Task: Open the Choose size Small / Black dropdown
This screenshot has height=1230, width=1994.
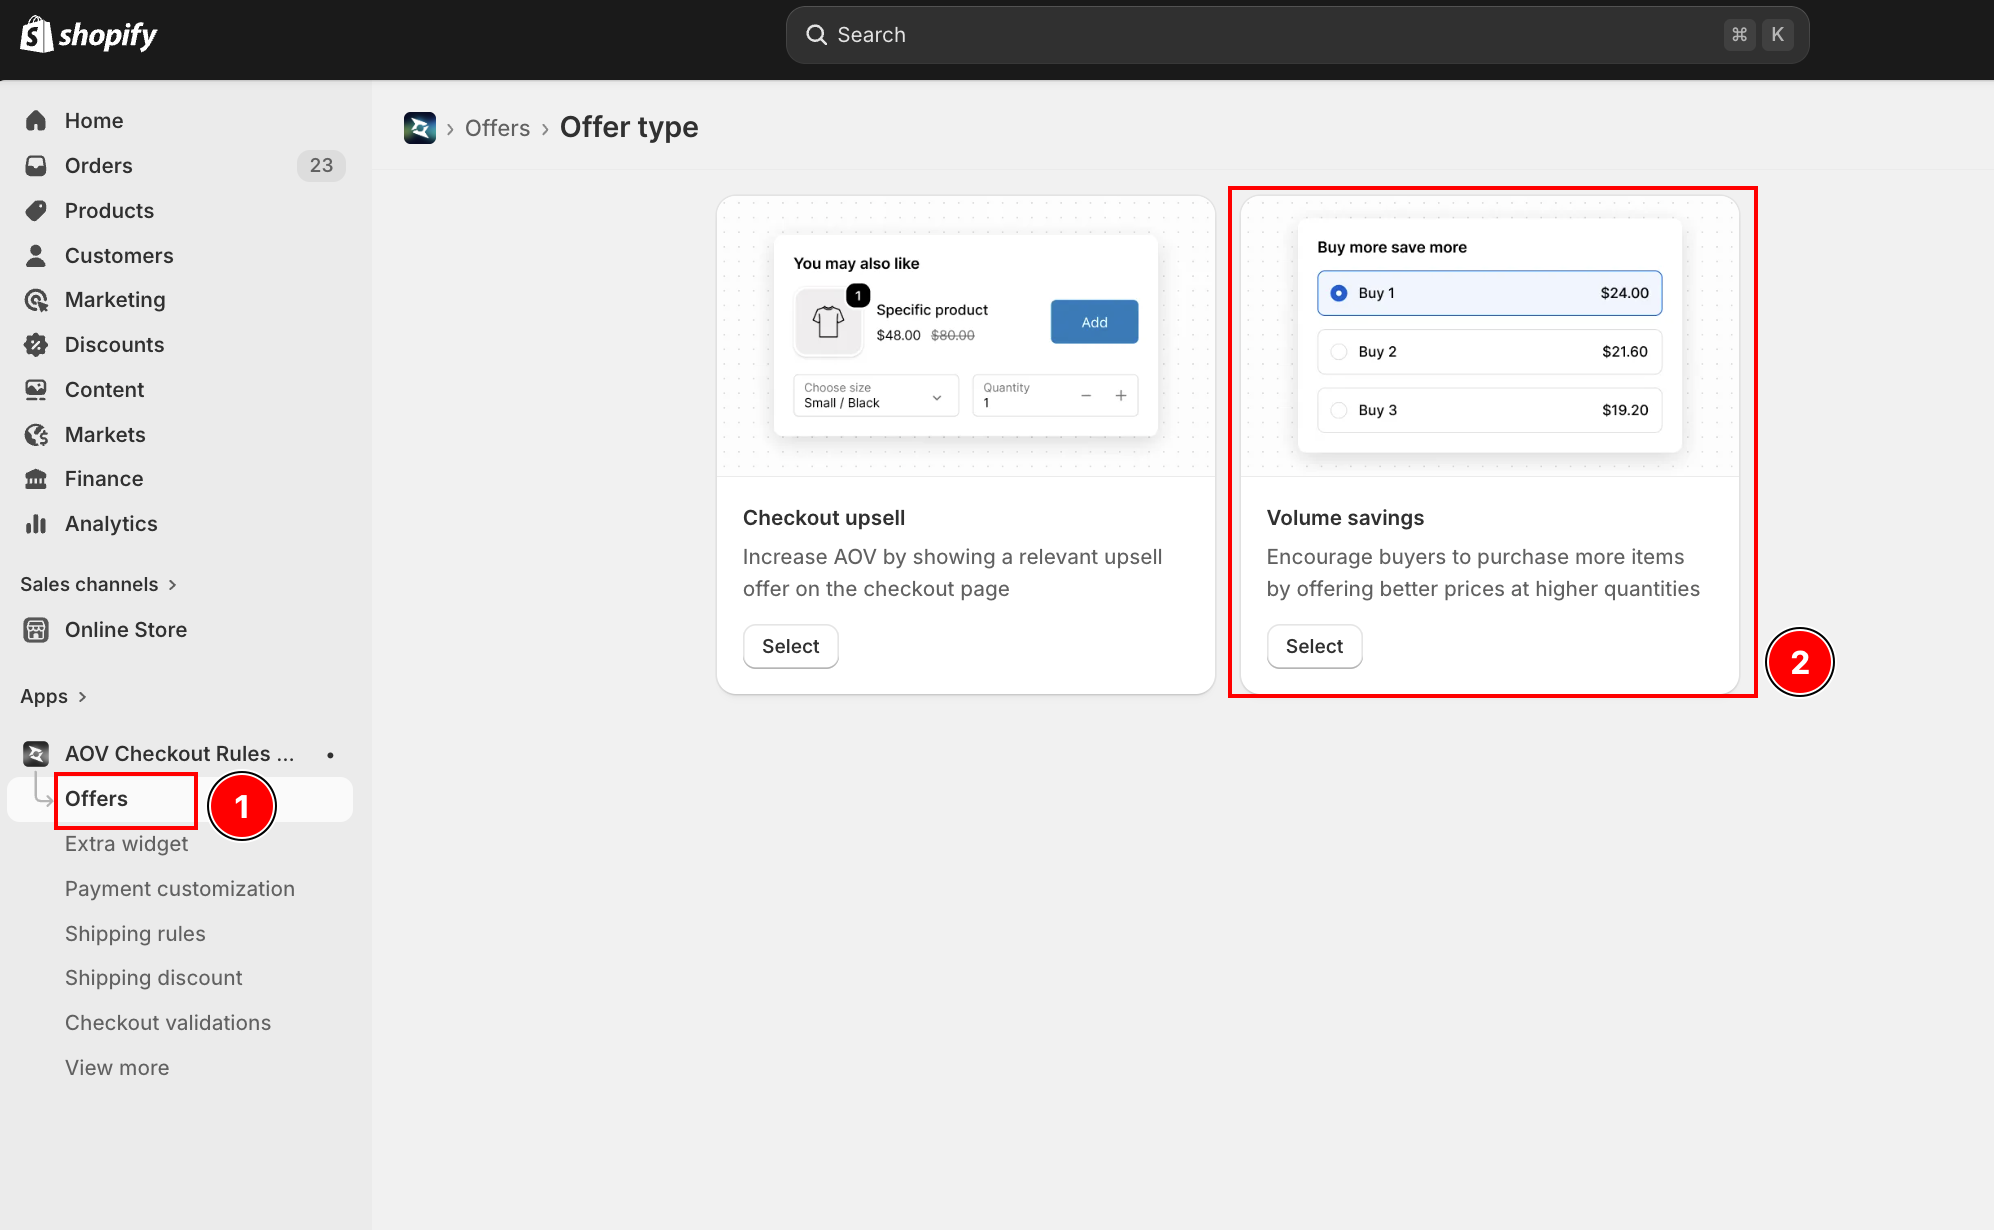Action: [876, 396]
